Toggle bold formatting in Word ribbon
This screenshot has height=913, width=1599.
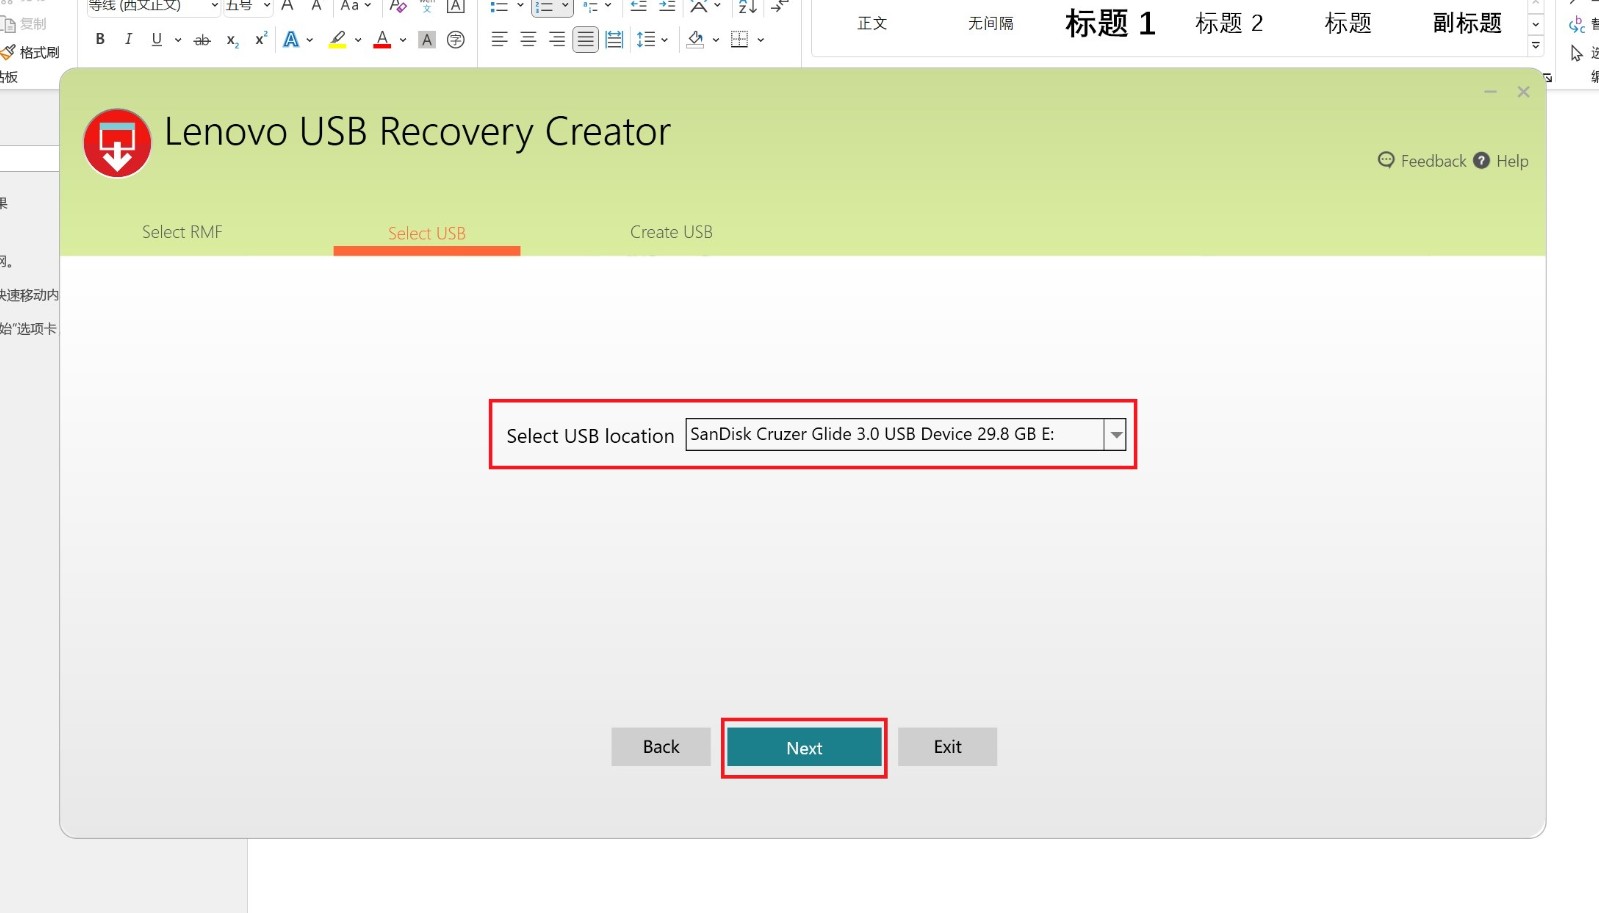[100, 39]
